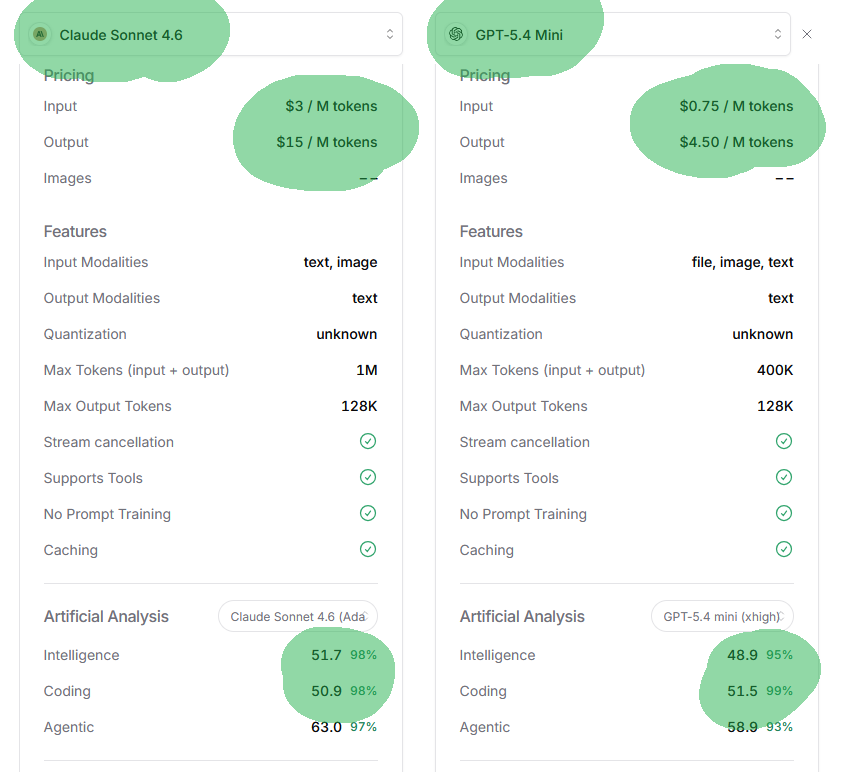The width and height of the screenshot is (849, 772).
Task: Click Supports Tools checkmark for Claude Sonnet 4.6
Action: coord(368,477)
